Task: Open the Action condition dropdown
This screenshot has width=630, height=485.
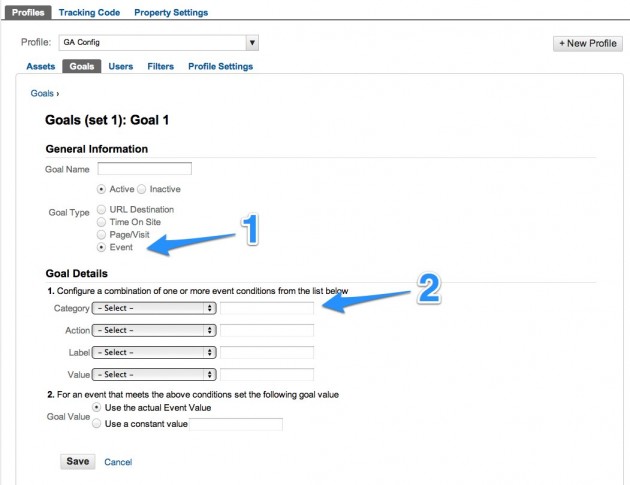Action: coord(154,330)
